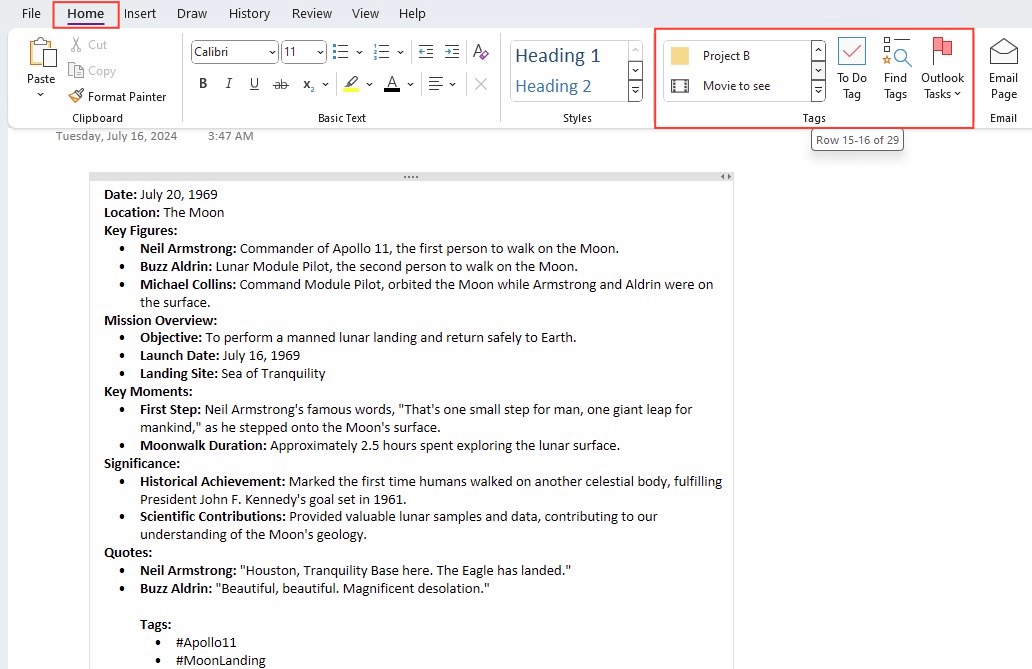Cut the selected content
1032x669 pixels.
(x=88, y=45)
